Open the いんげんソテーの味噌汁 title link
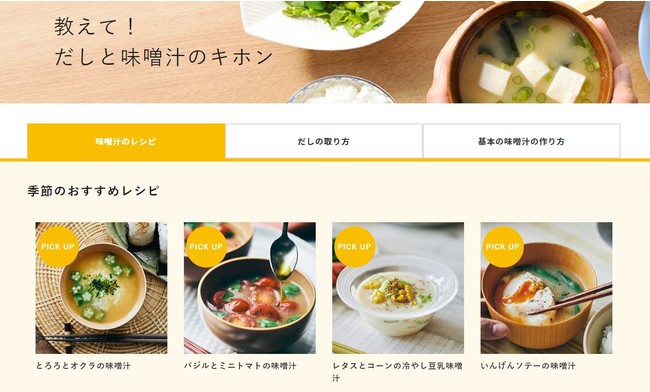Screen dimensions: 650x392 [528, 366]
